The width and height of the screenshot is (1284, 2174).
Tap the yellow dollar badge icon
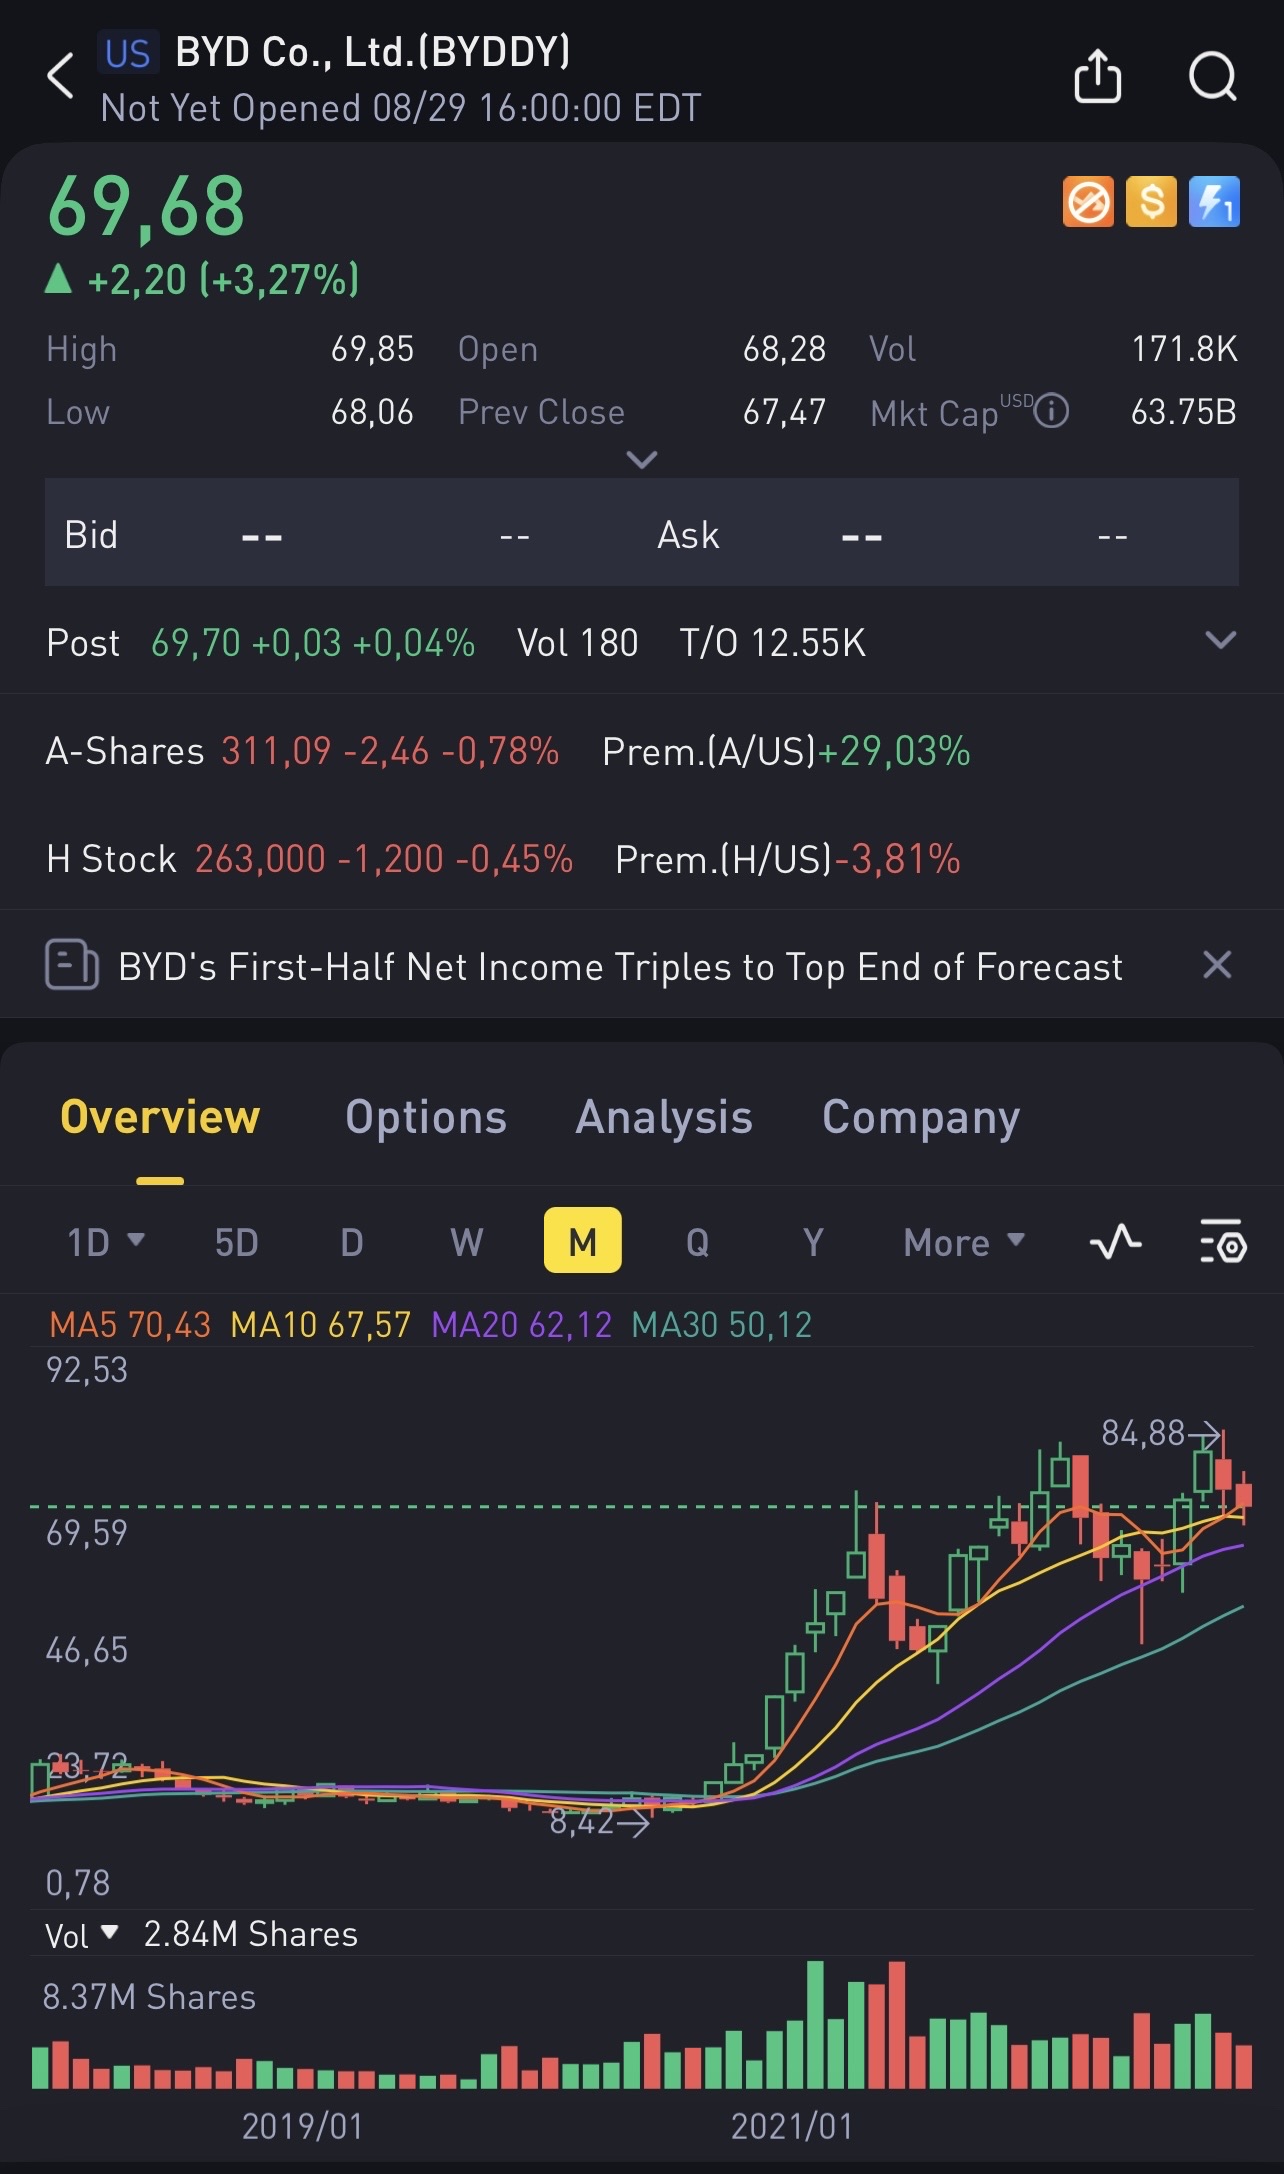click(x=1151, y=202)
